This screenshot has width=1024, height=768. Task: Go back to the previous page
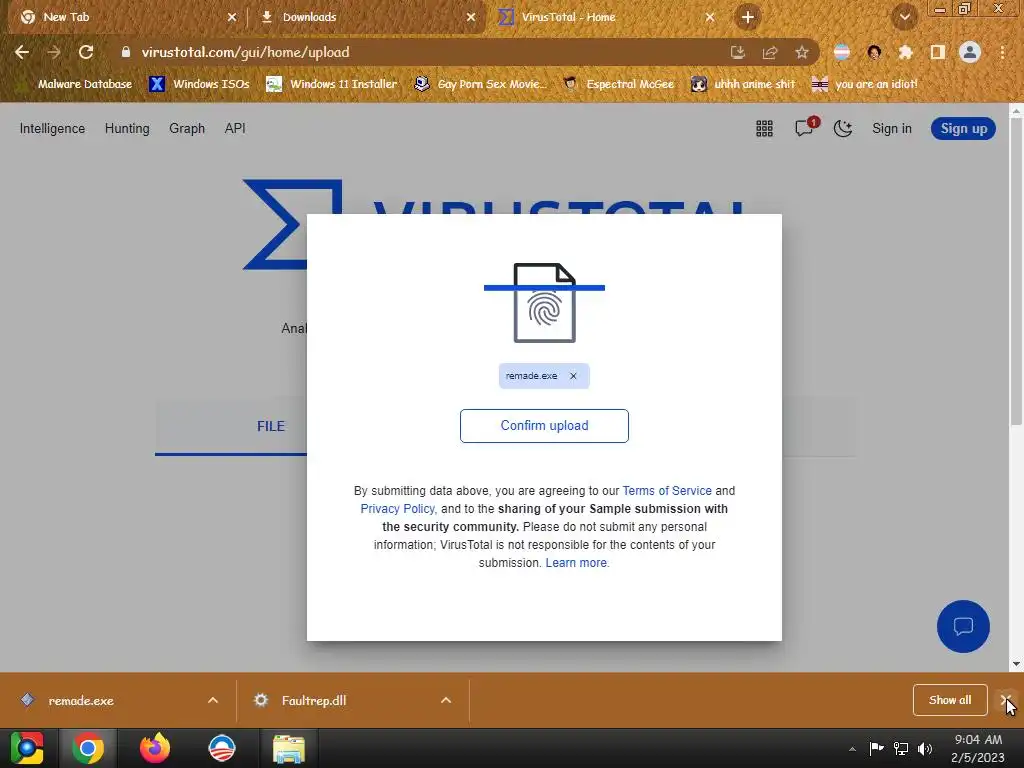22,52
